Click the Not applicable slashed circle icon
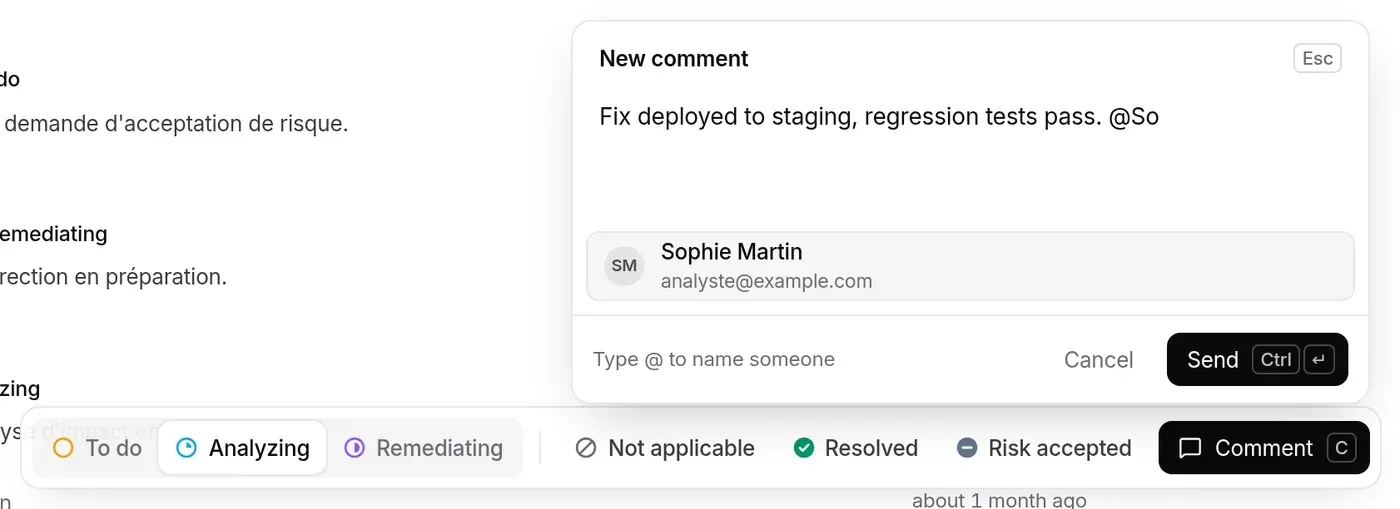This screenshot has width=1400, height=509. tap(586, 448)
